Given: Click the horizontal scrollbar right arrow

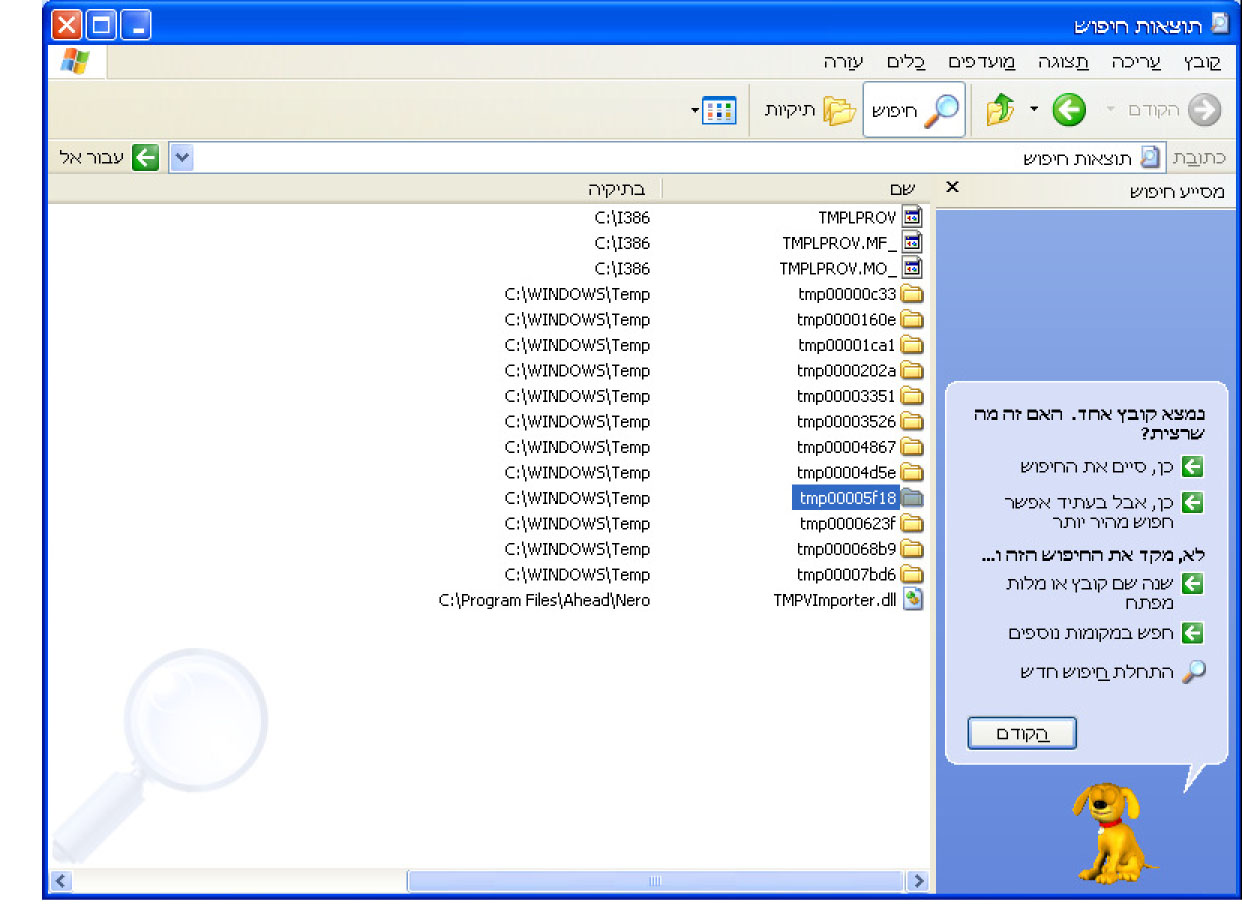Looking at the screenshot, I should (x=917, y=881).
